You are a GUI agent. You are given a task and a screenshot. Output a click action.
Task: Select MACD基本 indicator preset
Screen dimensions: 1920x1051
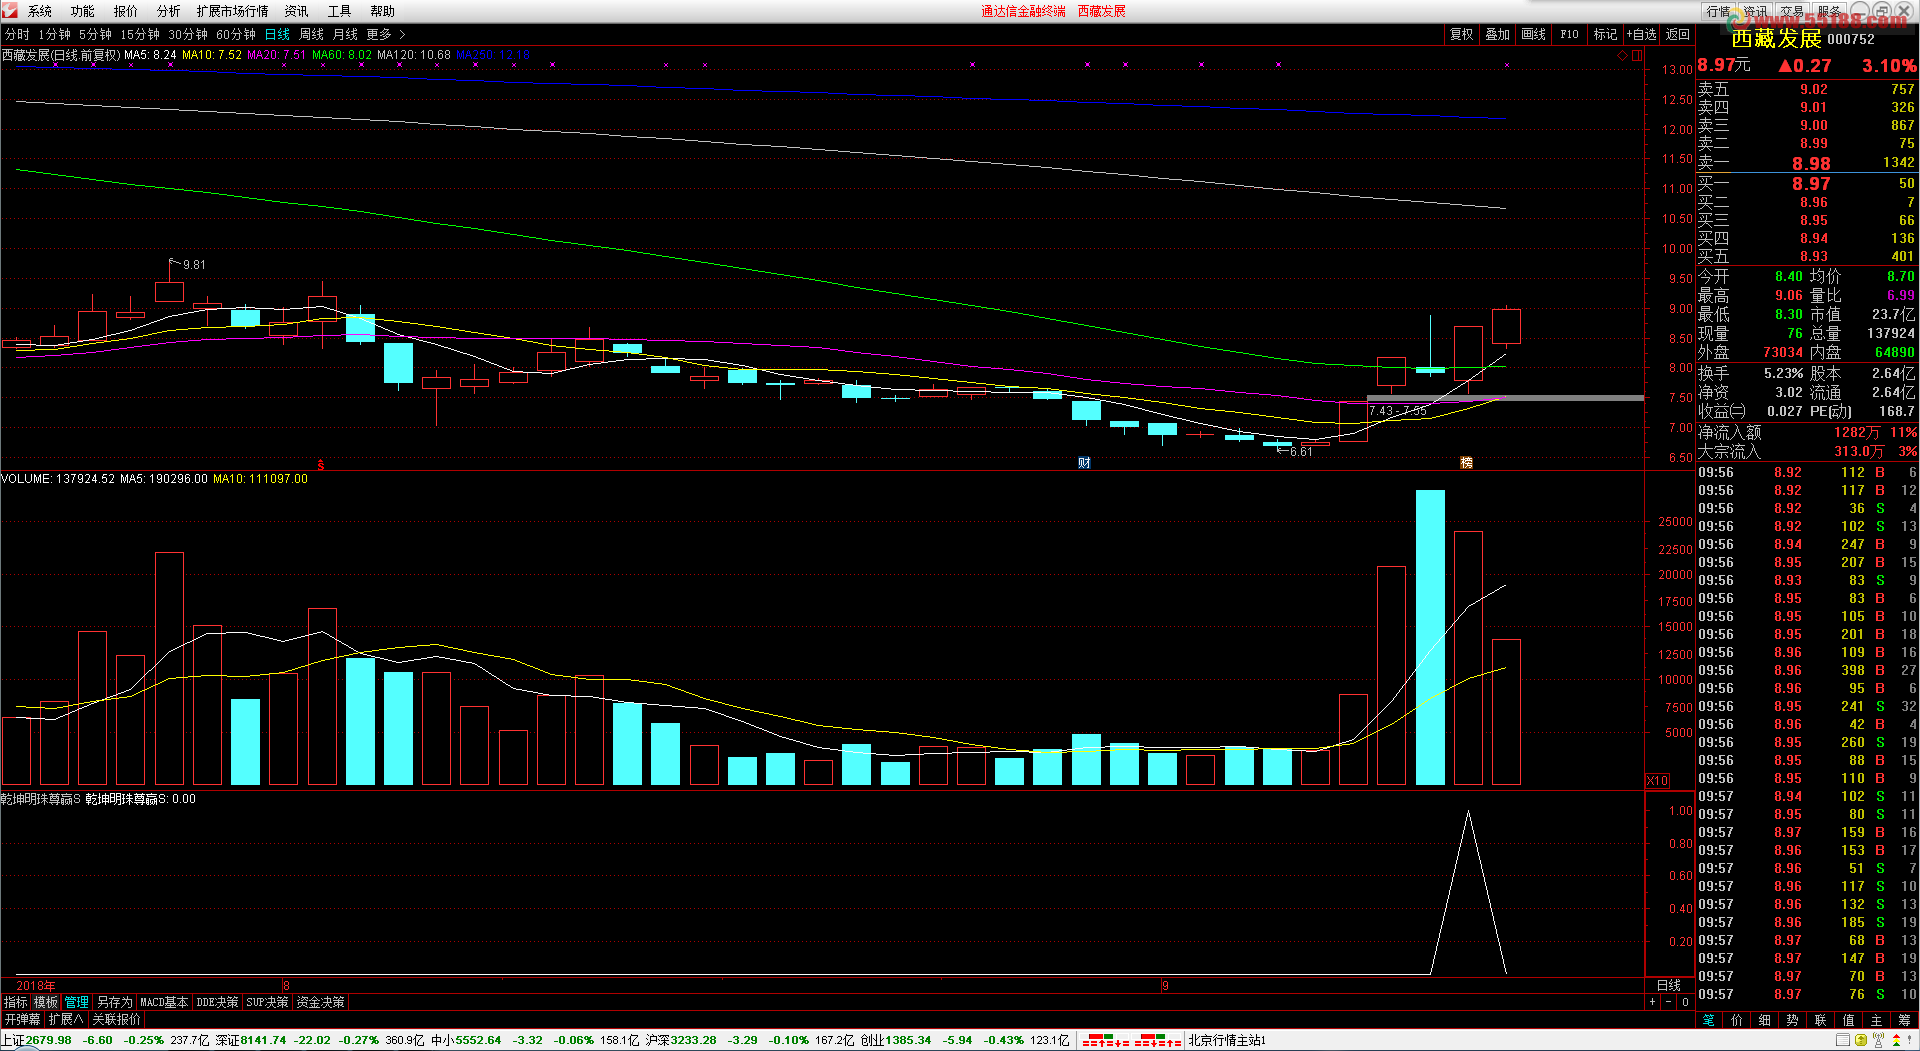coord(164,1001)
